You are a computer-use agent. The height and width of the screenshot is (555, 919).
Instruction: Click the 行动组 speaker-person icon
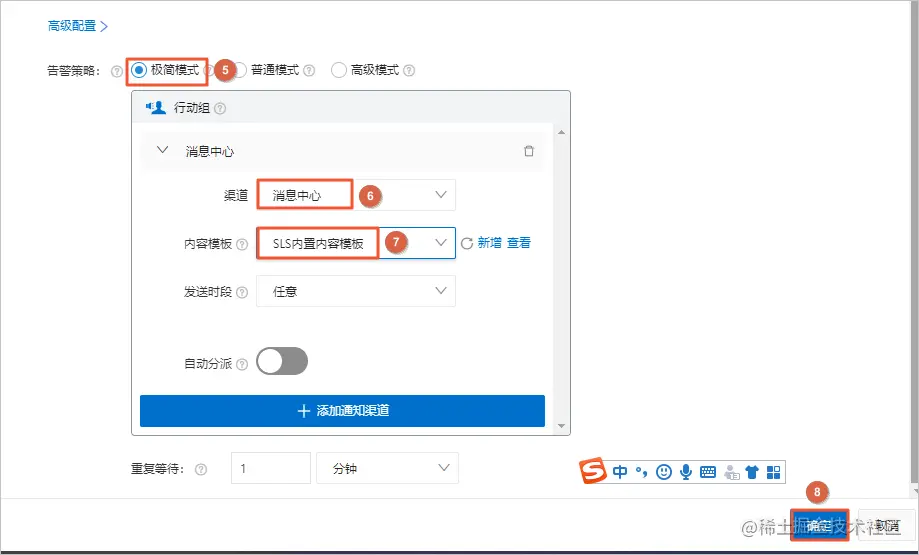[x=156, y=107]
